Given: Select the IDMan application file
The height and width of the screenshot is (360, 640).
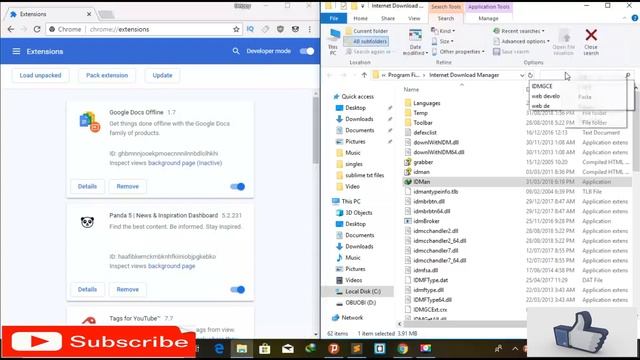Looking at the screenshot, I should (x=422, y=182).
